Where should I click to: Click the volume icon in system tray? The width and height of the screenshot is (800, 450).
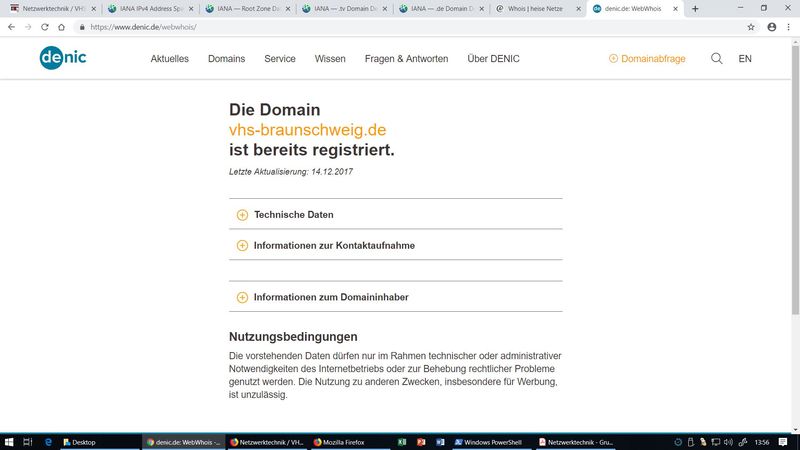729,442
